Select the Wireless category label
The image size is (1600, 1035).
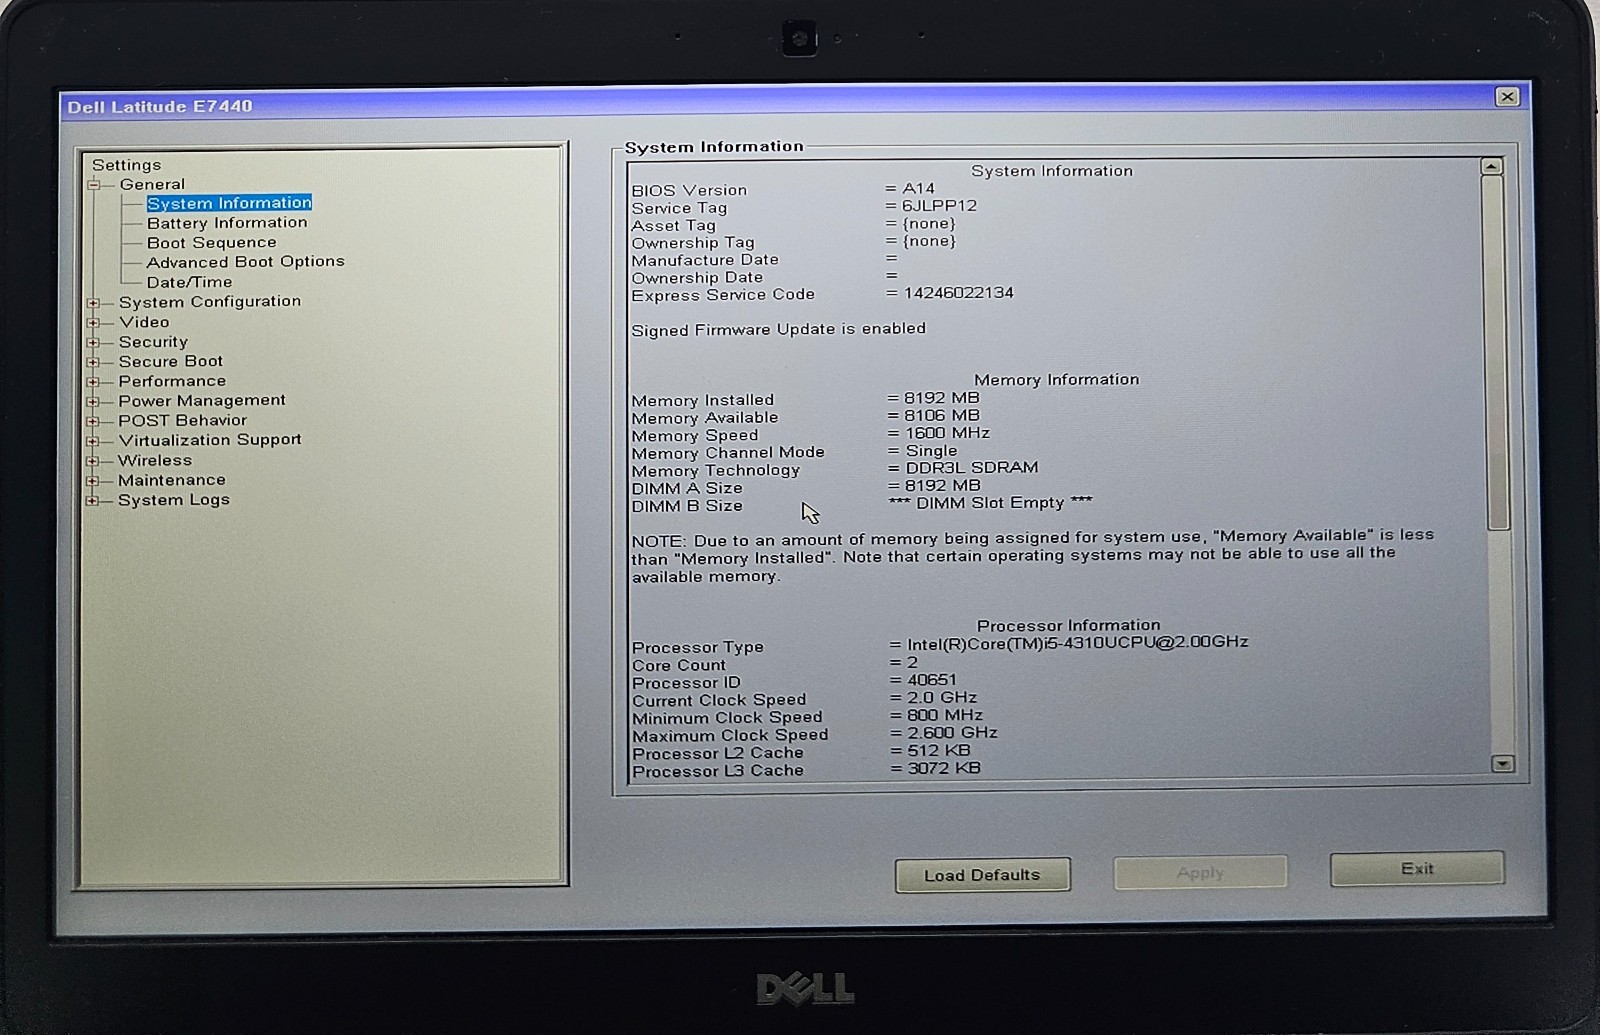click(155, 460)
